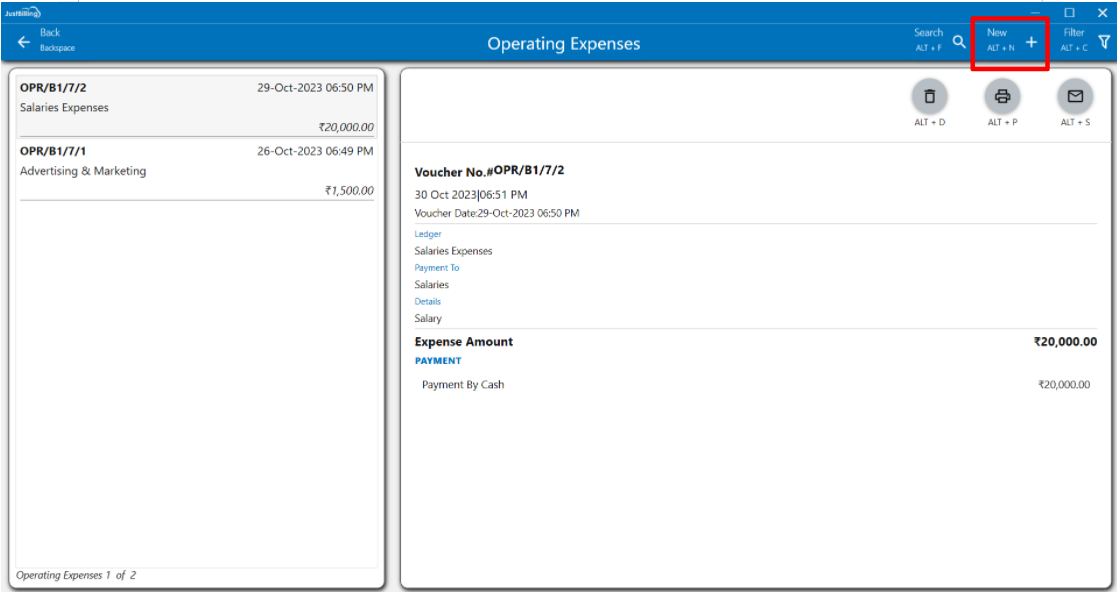Image resolution: width=1117 pixels, height=592 pixels.
Task: Click the JustBilling logo
Action: pos(23,13)
